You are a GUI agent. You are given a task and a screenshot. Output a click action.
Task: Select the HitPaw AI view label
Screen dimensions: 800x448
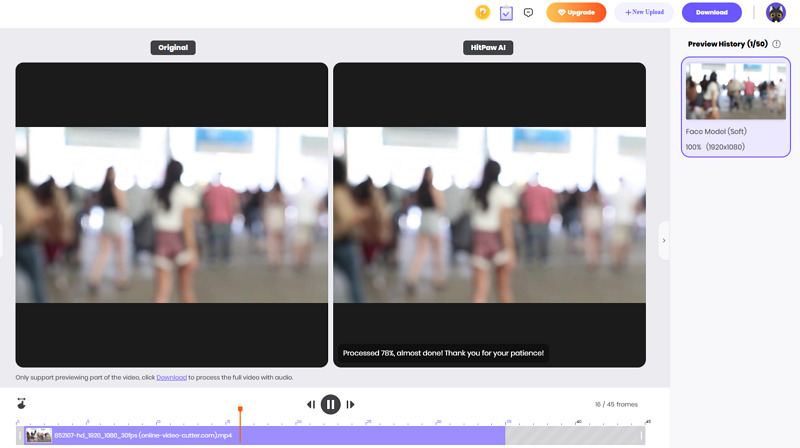[x=489, y=47]
